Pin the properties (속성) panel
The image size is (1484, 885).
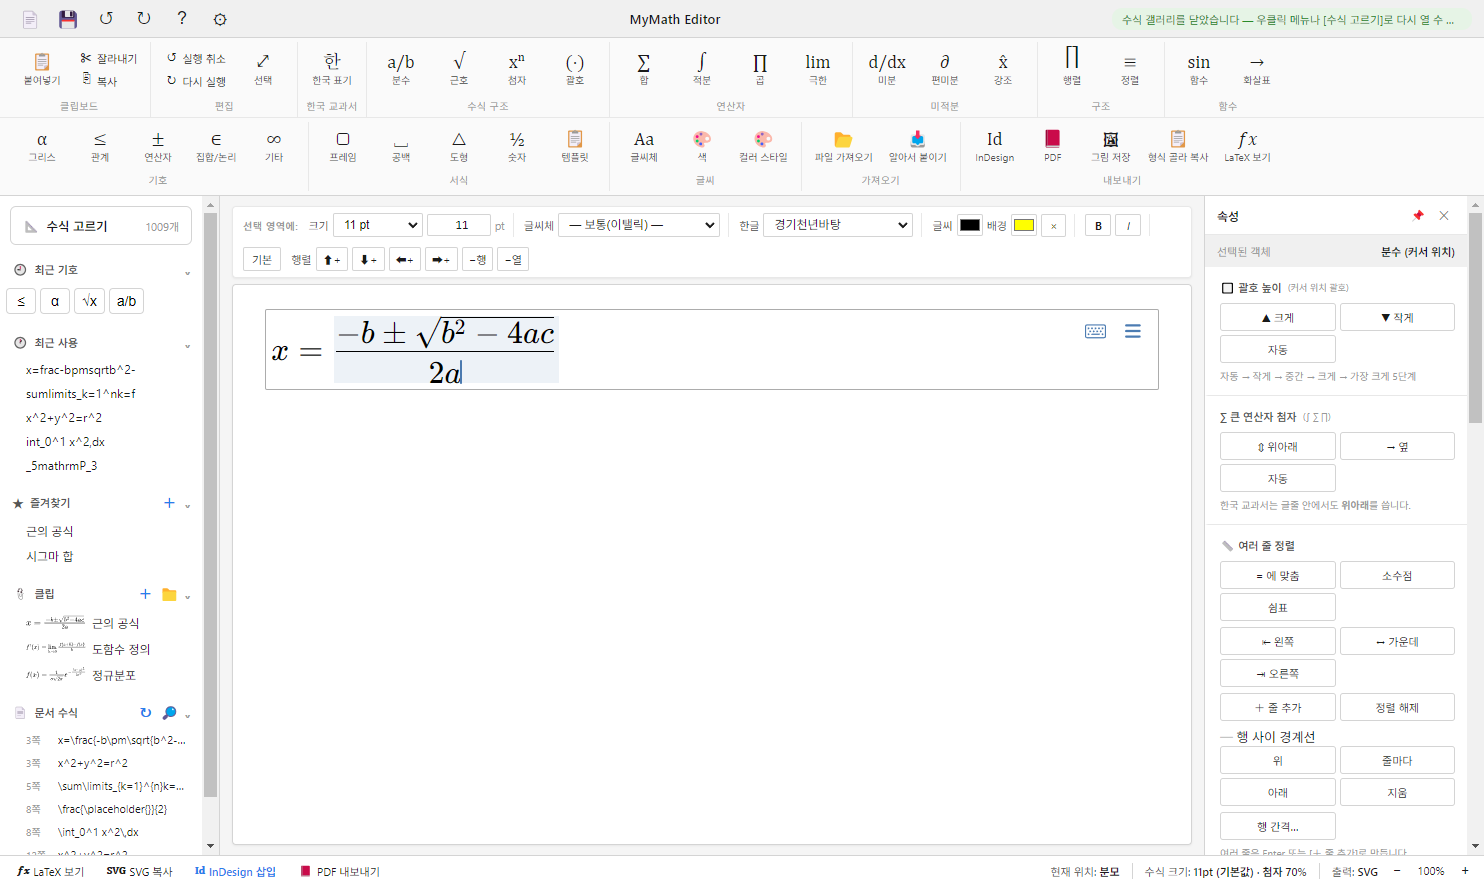[1418, 216]
